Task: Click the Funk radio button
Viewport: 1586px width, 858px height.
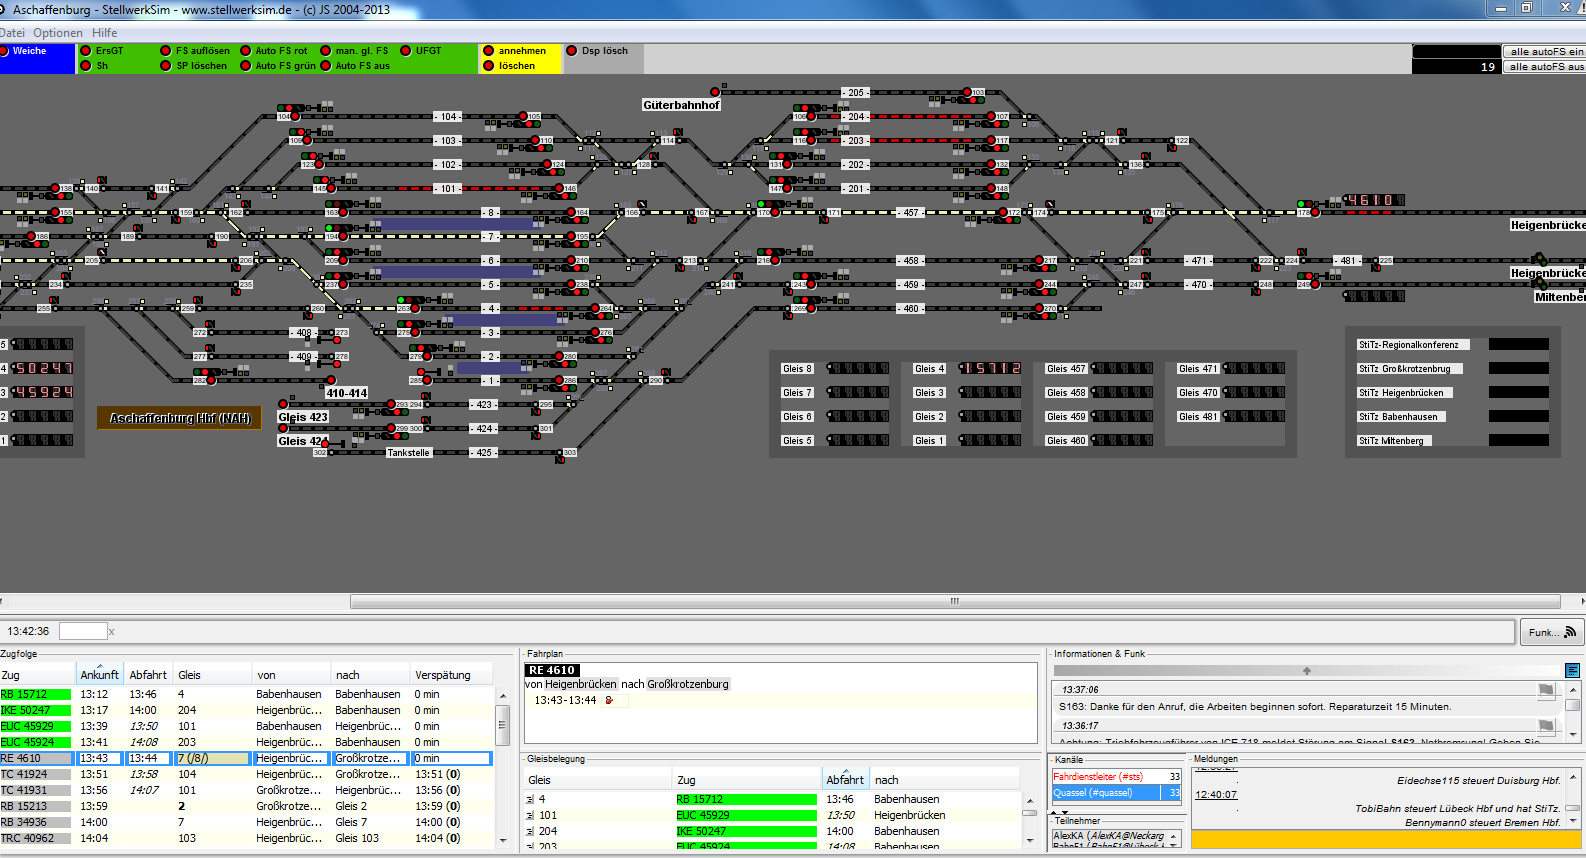Action: click(x=1552, y=632)
